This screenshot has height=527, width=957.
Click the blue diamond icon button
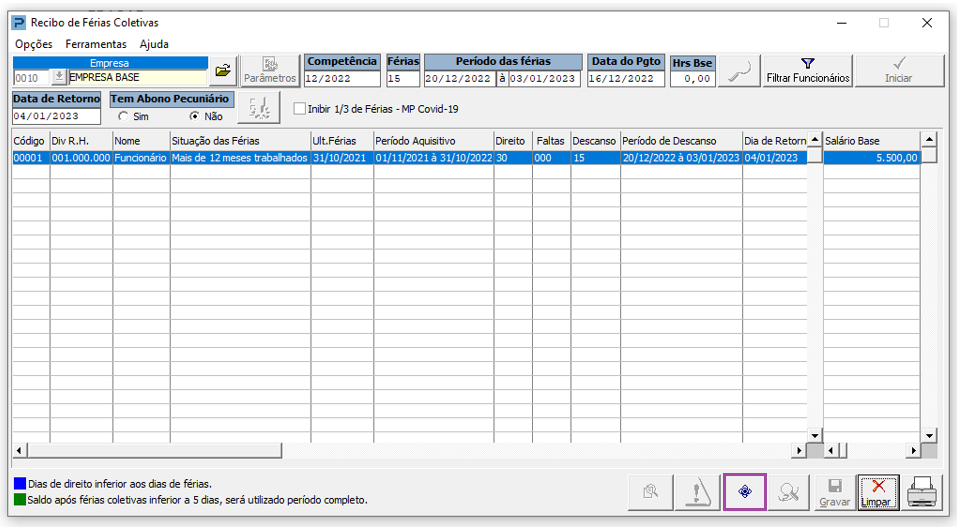745,491
